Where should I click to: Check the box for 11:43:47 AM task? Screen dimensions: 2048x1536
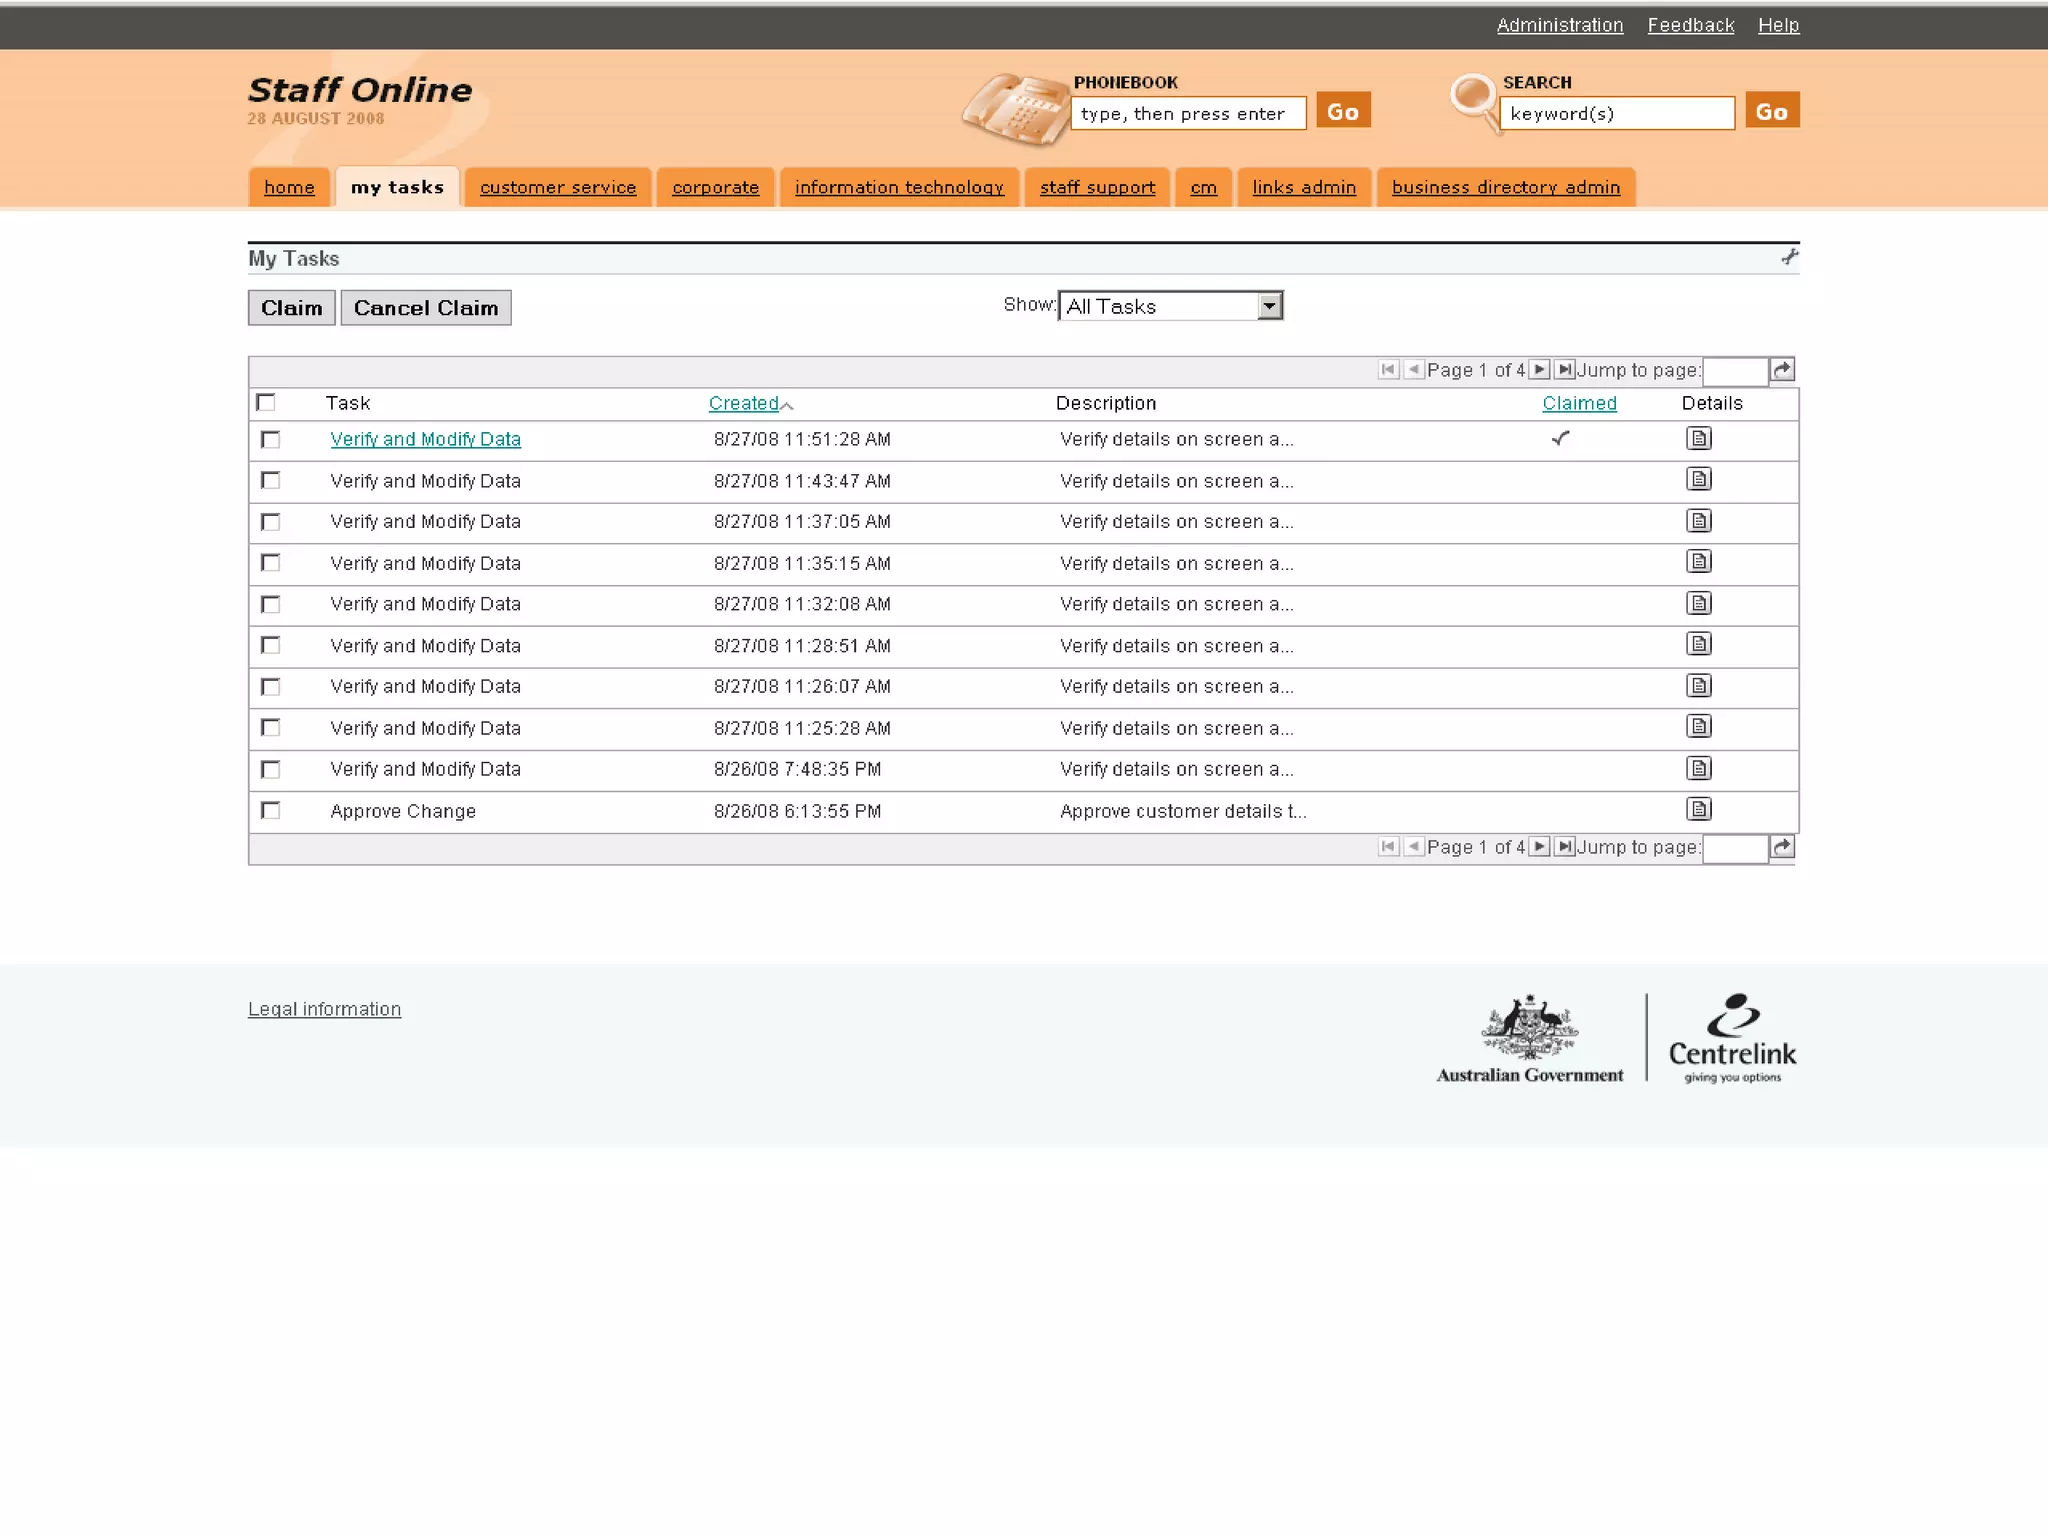[270, 480]
